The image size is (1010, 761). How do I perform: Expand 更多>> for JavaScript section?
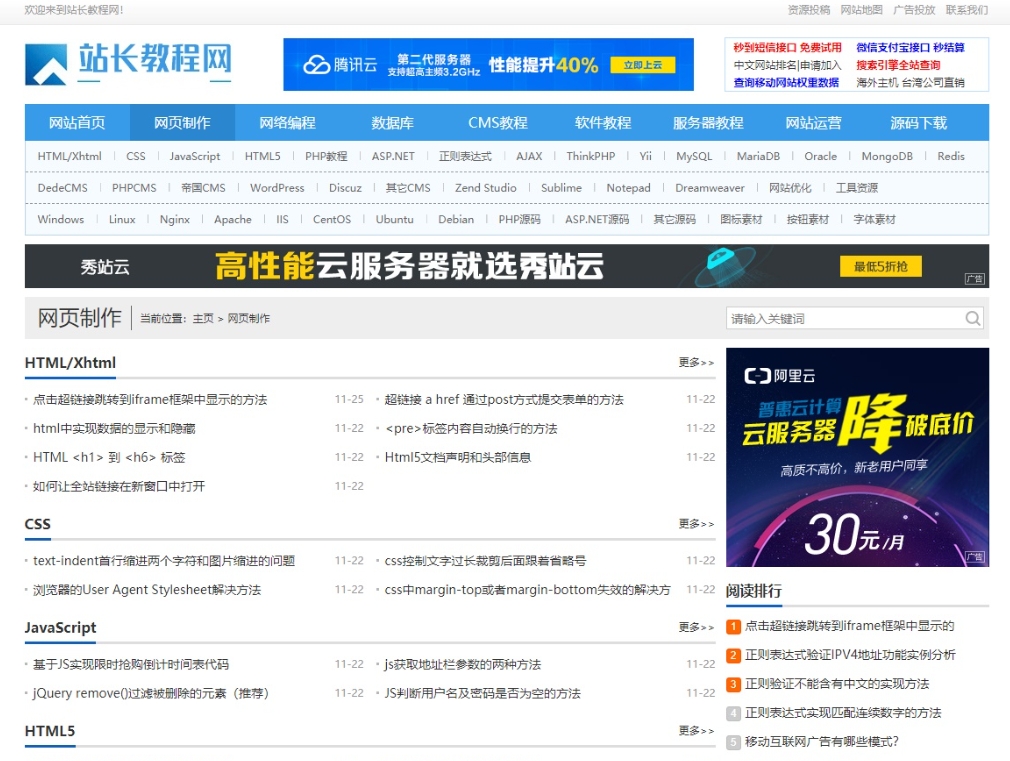coord(696,627)
